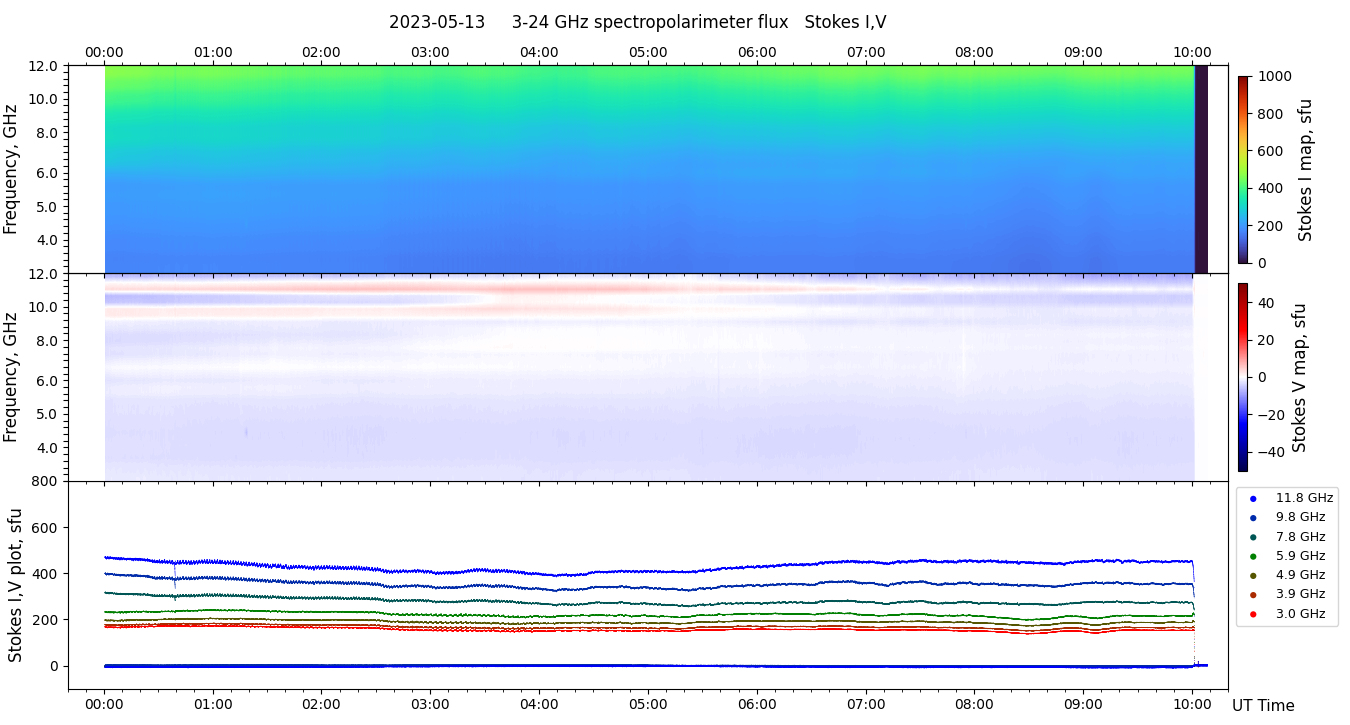Image resolution: width=1350 pixels, height=725 pixels.
Task: Click the red 3.0 GHz legend marker
Action: [1253, 614]
